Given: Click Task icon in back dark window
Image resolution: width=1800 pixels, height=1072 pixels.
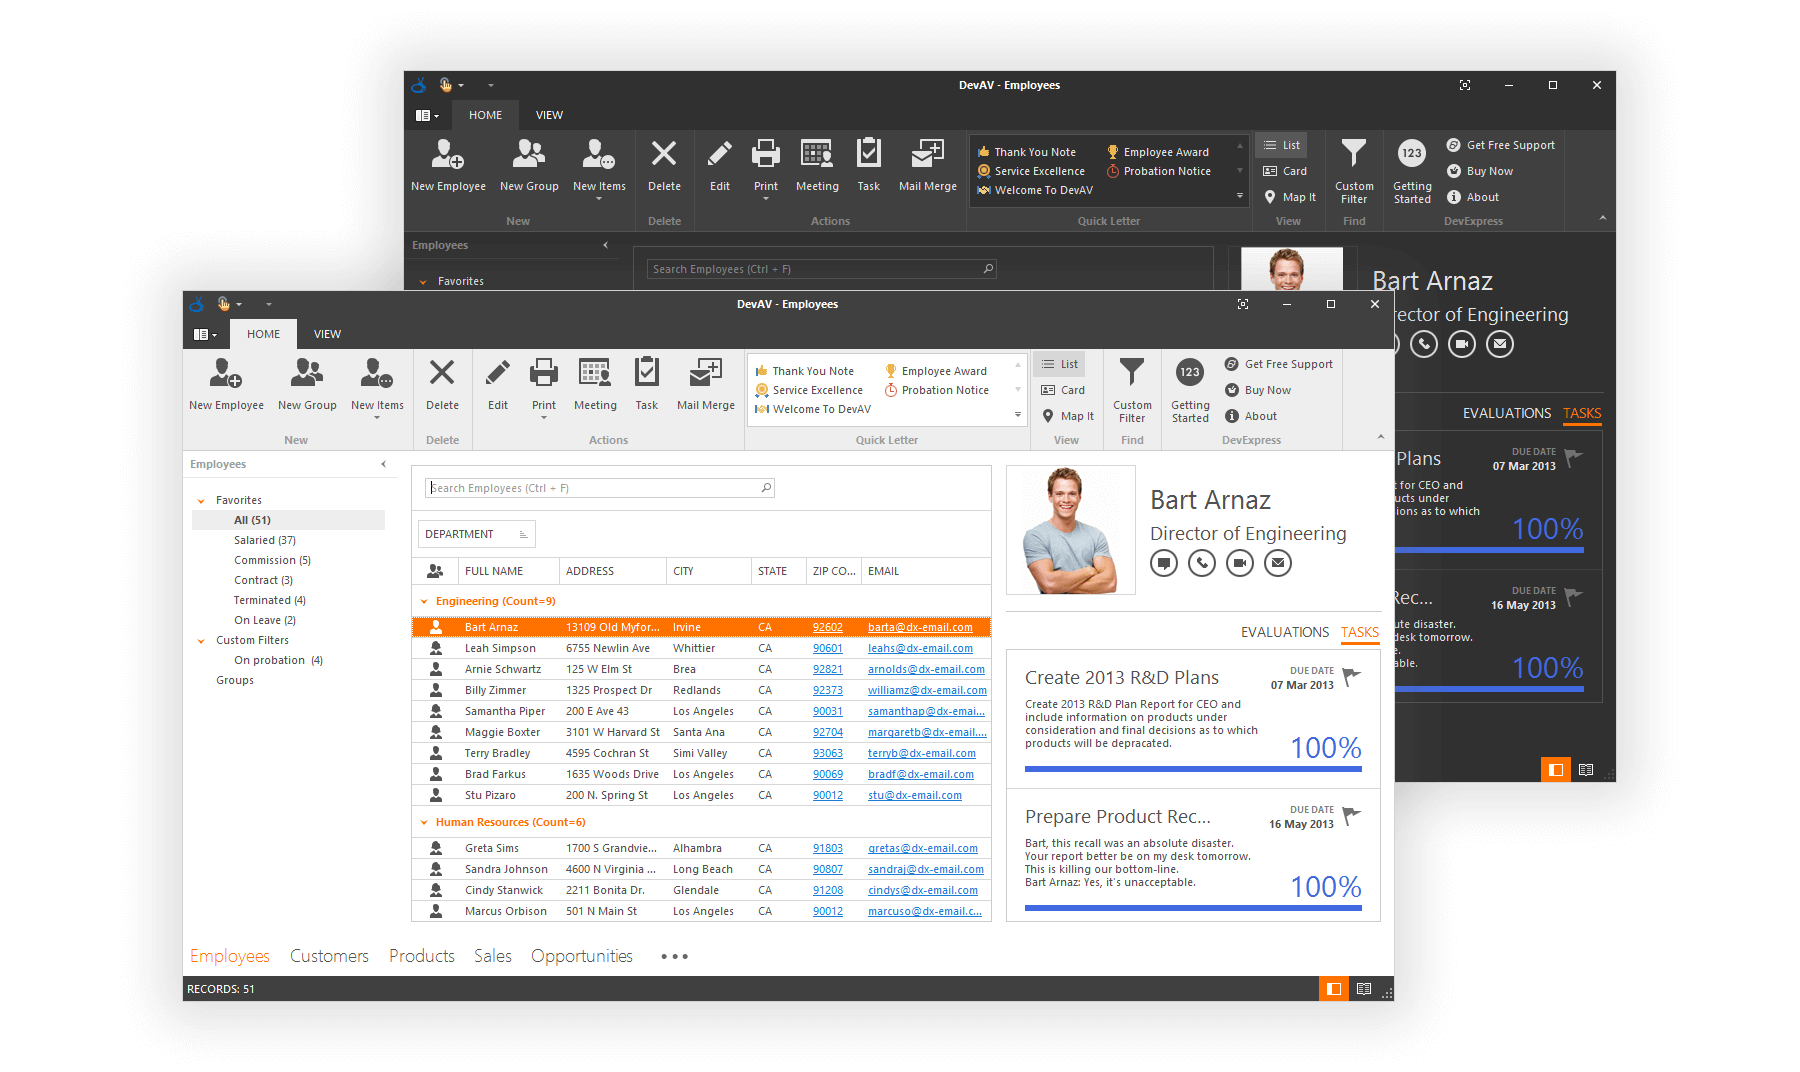Looking at the screenshot, I should [x=869, y=154].
